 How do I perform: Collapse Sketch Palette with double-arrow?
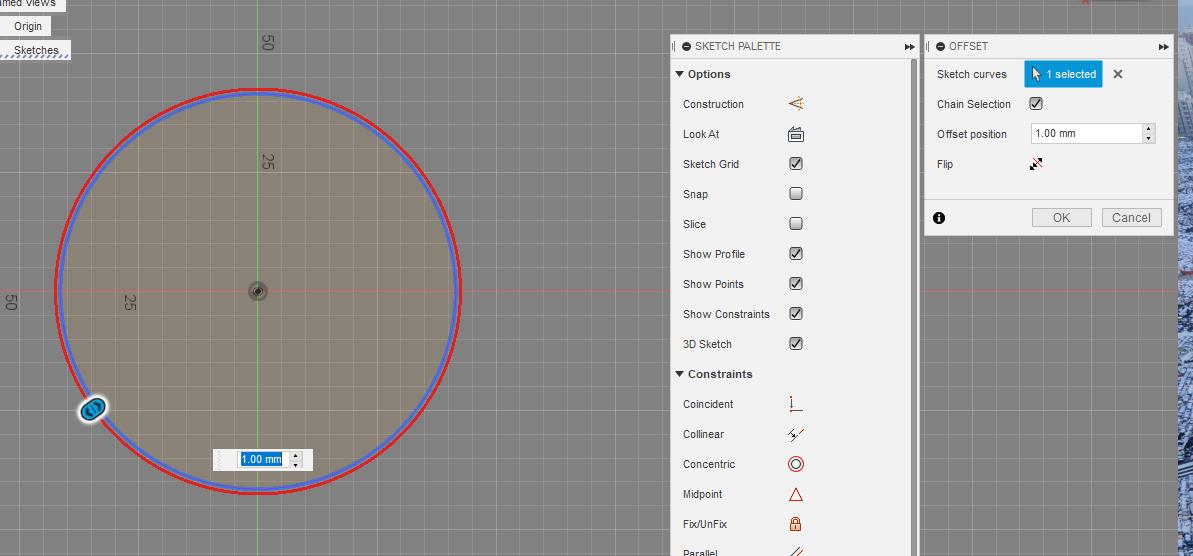pyautogui.click(x=910, y=47)
